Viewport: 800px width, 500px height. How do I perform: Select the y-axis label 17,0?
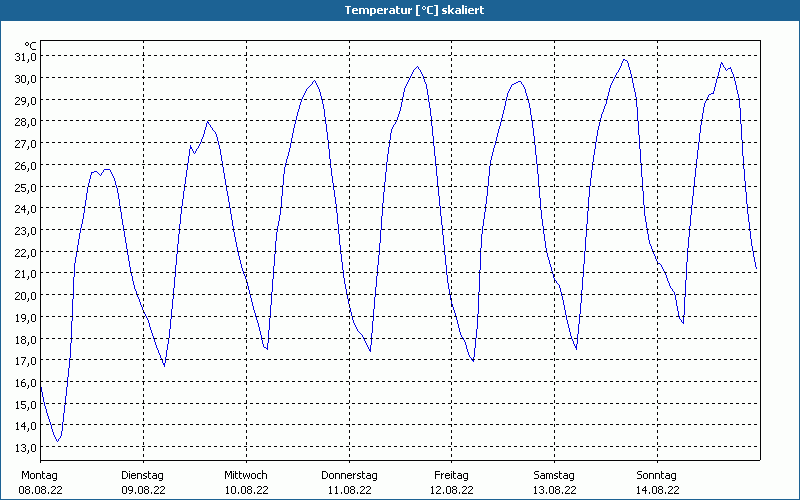pos(26,361)
